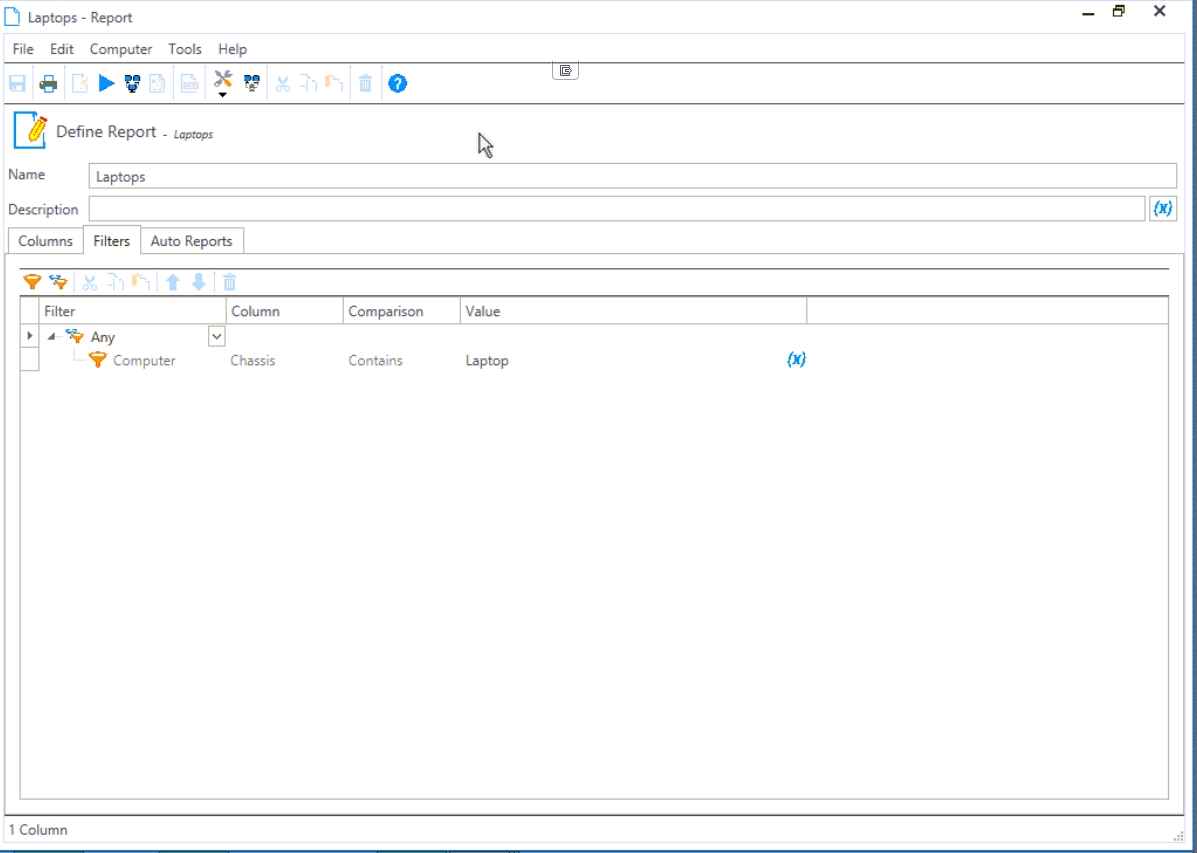This screenshot has width=1197, height=853.
Task: Open the wrench and screwdriver tools dropdown
Action: (x=223, y=84)
